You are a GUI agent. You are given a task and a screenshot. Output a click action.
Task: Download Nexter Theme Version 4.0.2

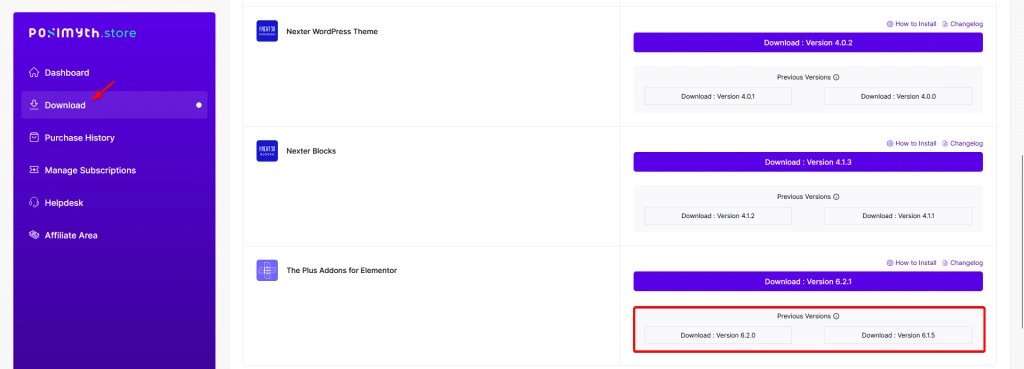[x=808, y=42]
